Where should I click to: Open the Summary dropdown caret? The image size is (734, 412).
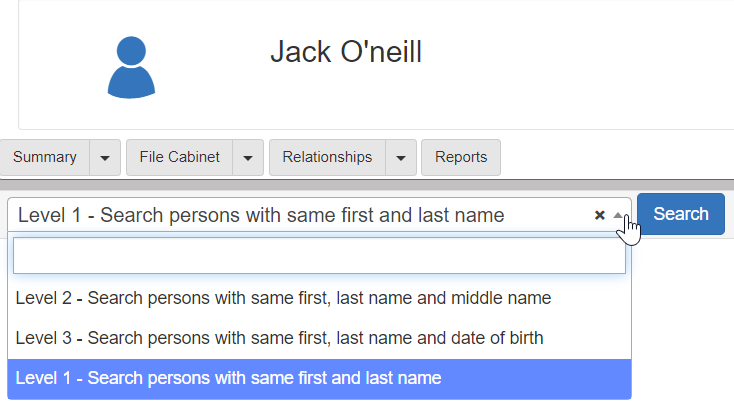click(105, 158)
